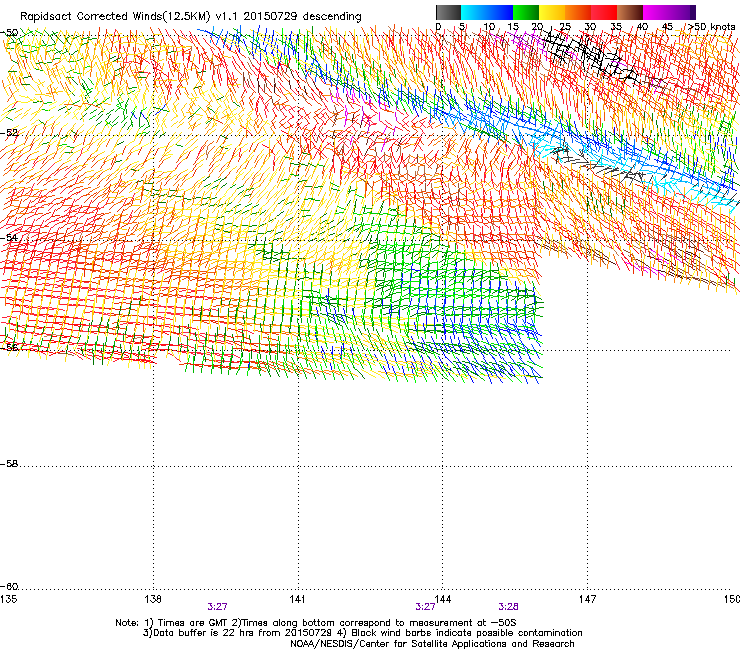This screenshot has height=650, width=740.
Task: Click the '10' label in the speed legend
Action: [x=489, y=26]
